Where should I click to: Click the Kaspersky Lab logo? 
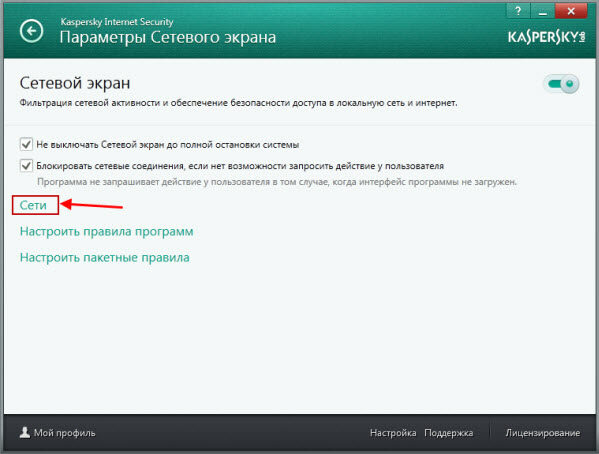pyautogui.click(x=546, y=37)
